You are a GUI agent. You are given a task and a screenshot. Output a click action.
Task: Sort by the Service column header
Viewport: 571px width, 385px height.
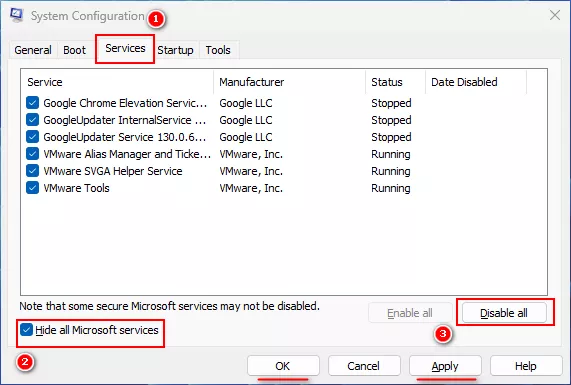[118, 82]
